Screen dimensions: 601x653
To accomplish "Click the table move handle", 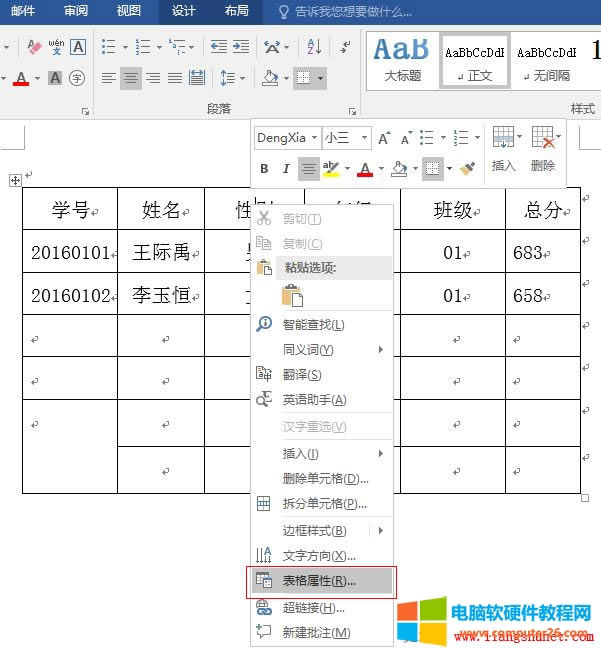I will (x=15, y=181).
